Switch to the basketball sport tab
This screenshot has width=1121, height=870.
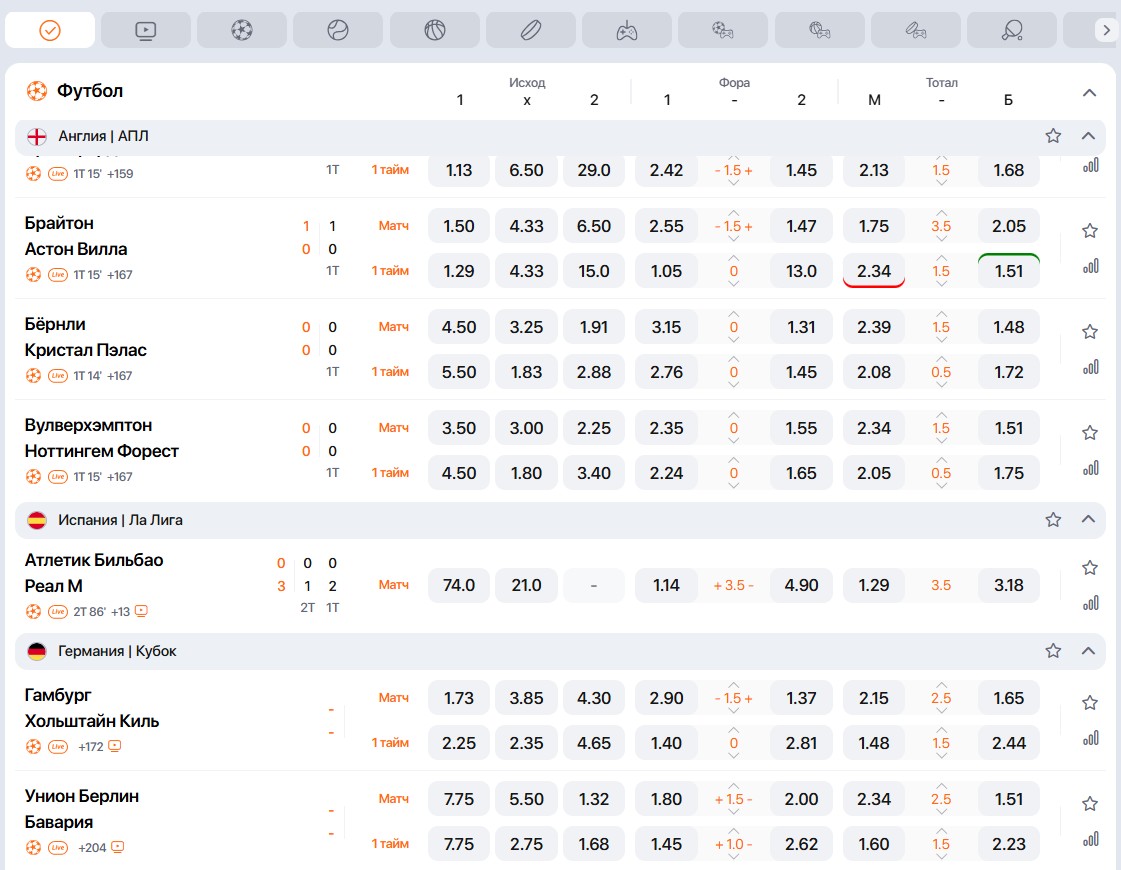coord(434,31)
